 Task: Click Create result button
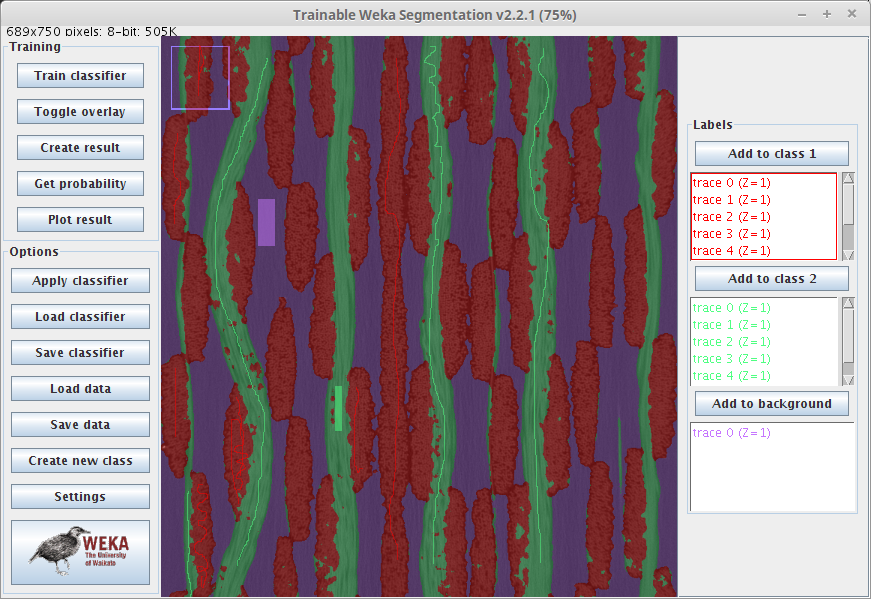coord(80,148)
